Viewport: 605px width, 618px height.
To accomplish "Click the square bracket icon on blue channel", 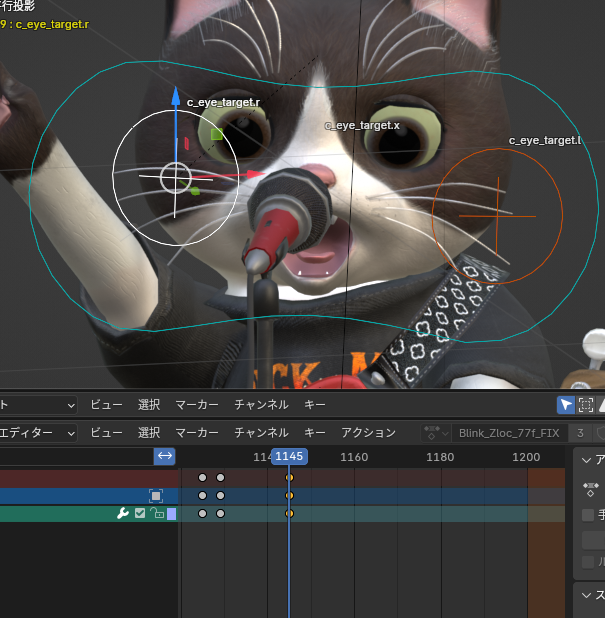I will click(x=156, y=496).
